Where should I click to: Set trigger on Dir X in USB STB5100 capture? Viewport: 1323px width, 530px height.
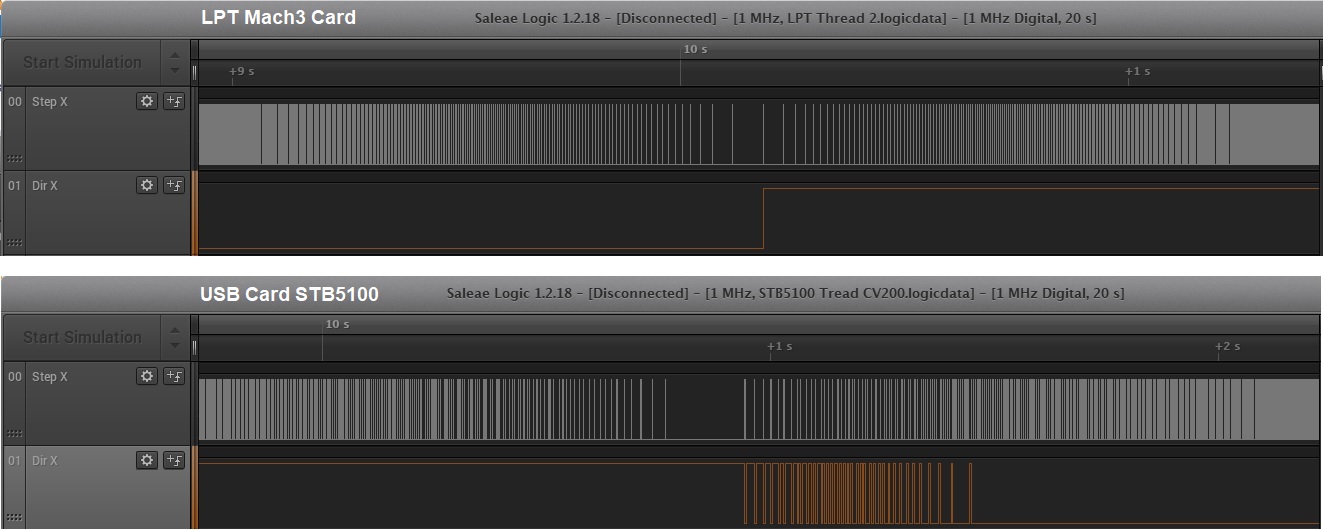[x=174, y=460]
